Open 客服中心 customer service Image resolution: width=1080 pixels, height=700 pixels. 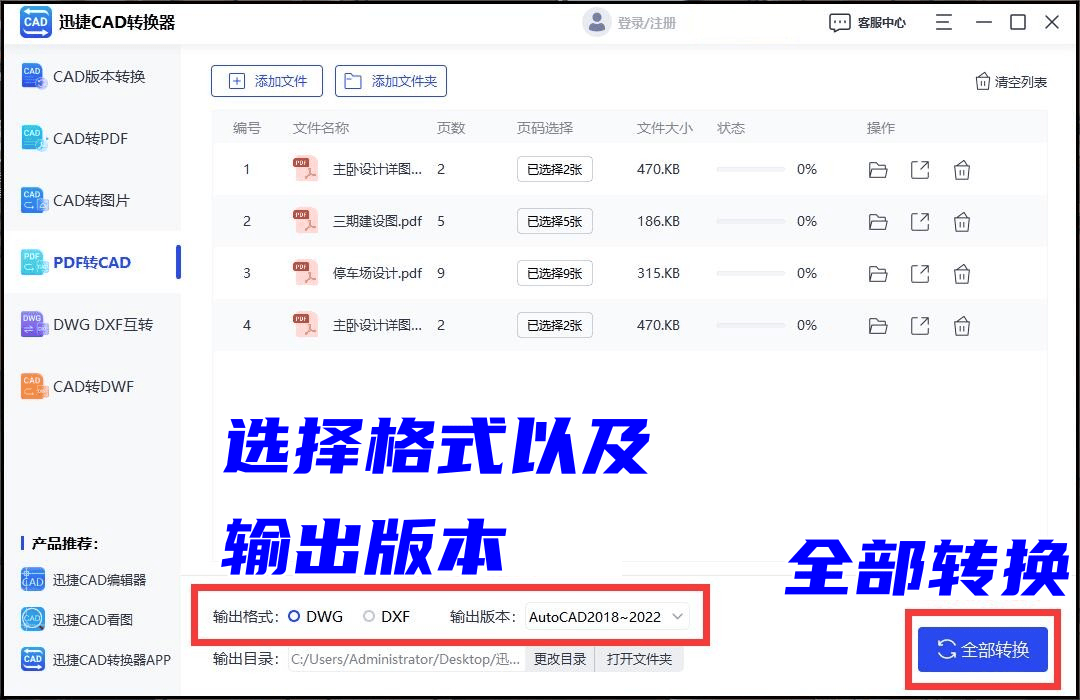point(868,23)
